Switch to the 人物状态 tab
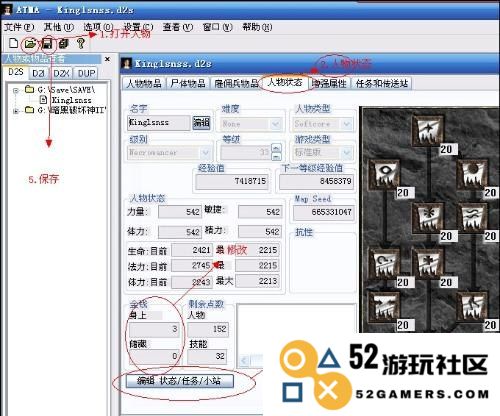500x416 pixels. coord(285,82)
